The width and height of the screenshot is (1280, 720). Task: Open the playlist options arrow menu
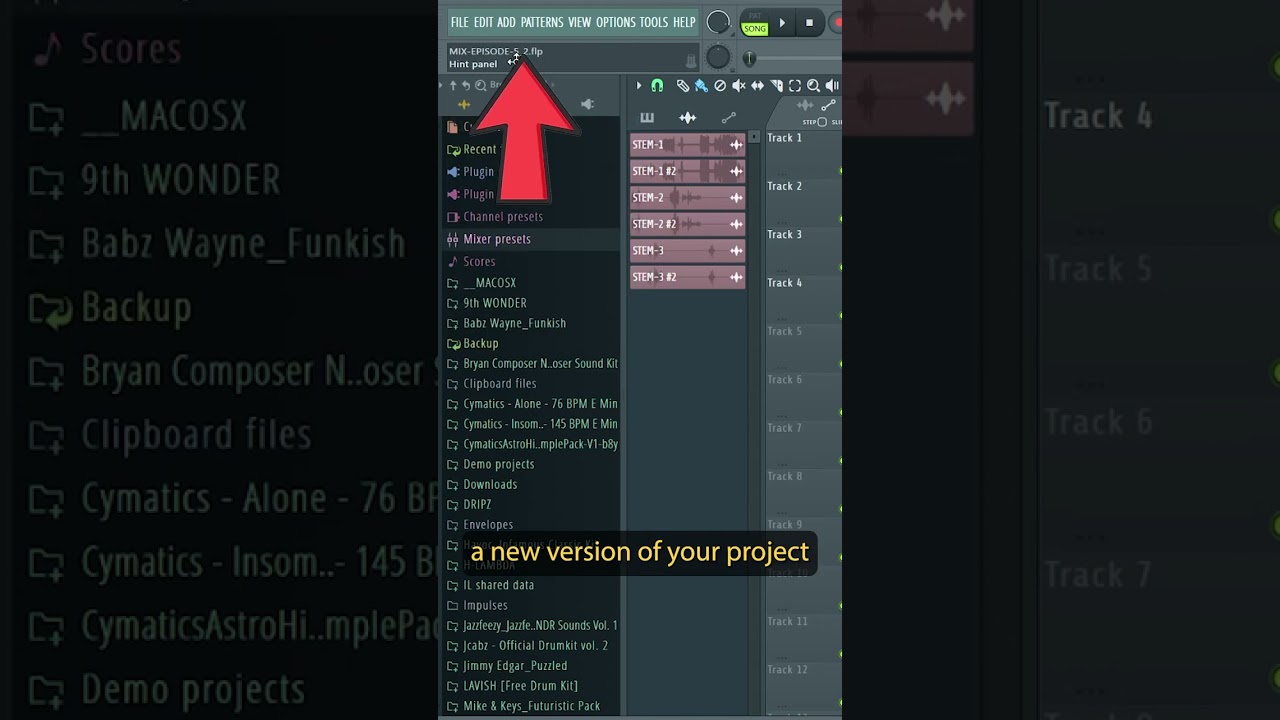click(639, 86)
